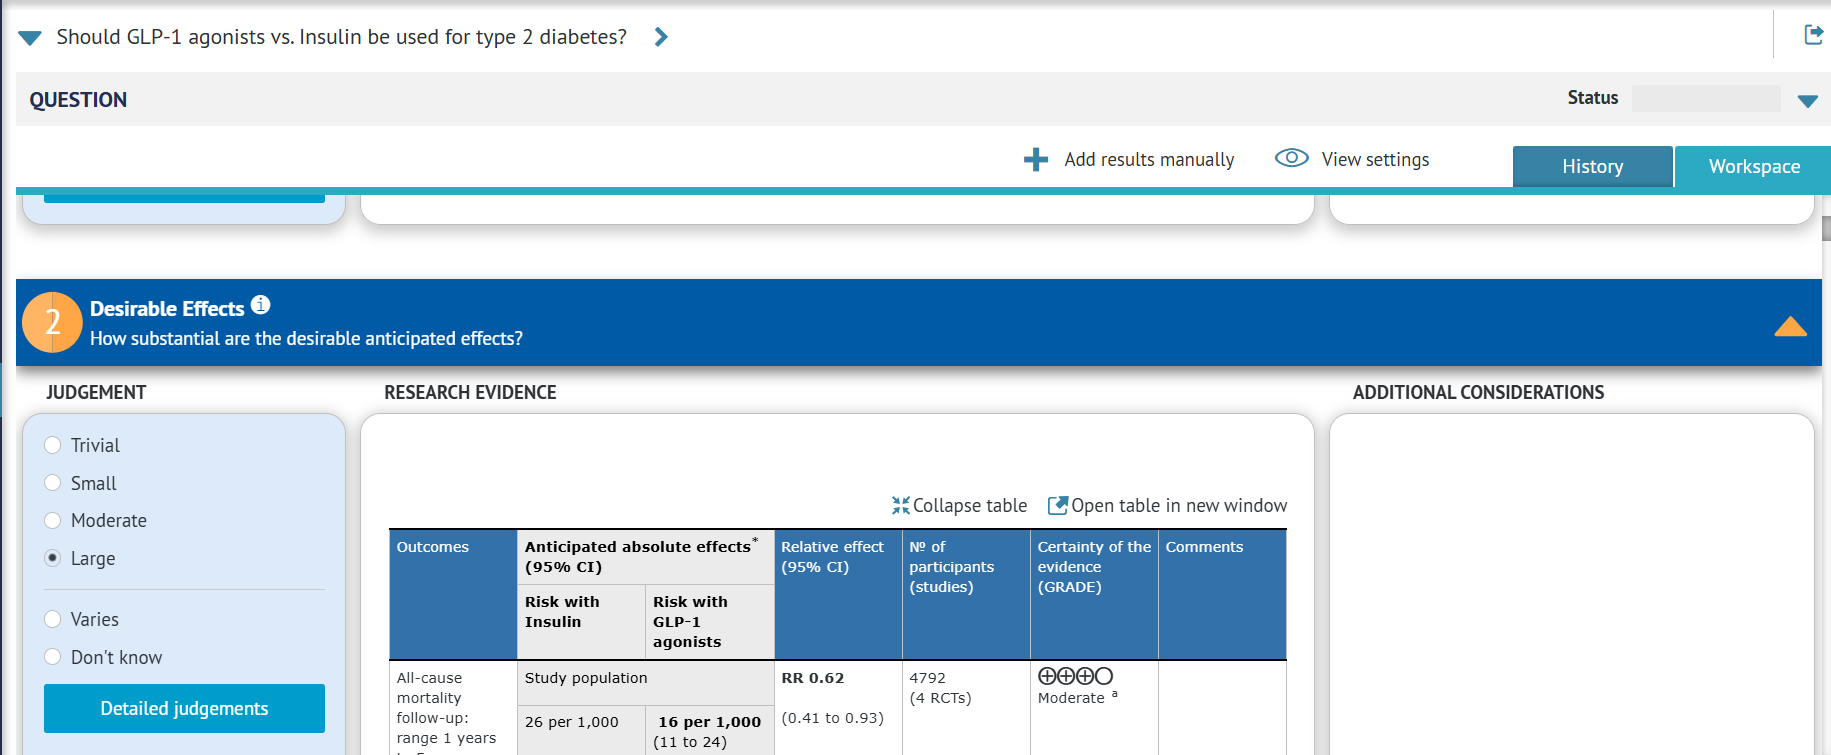
Task: Go to next question with right chevron
Action: 661,37
